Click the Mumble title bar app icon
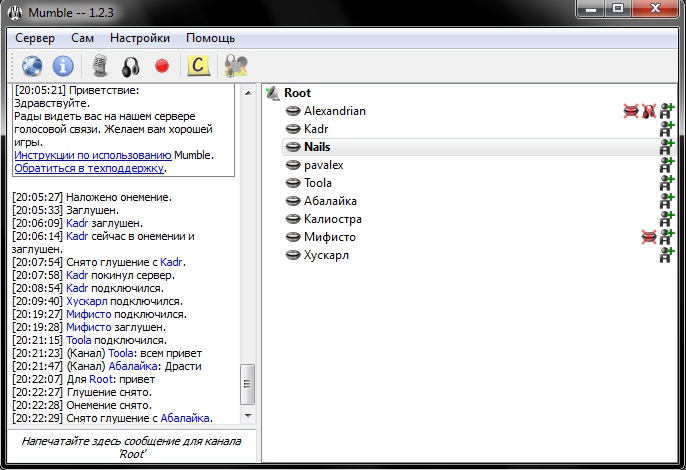The width and height of the screenshot is (686, 470). click(15, 12)
